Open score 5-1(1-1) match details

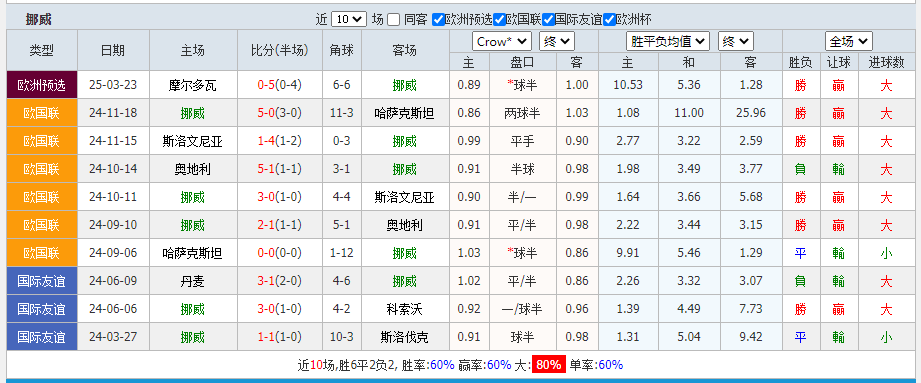(x=280, y=169)
